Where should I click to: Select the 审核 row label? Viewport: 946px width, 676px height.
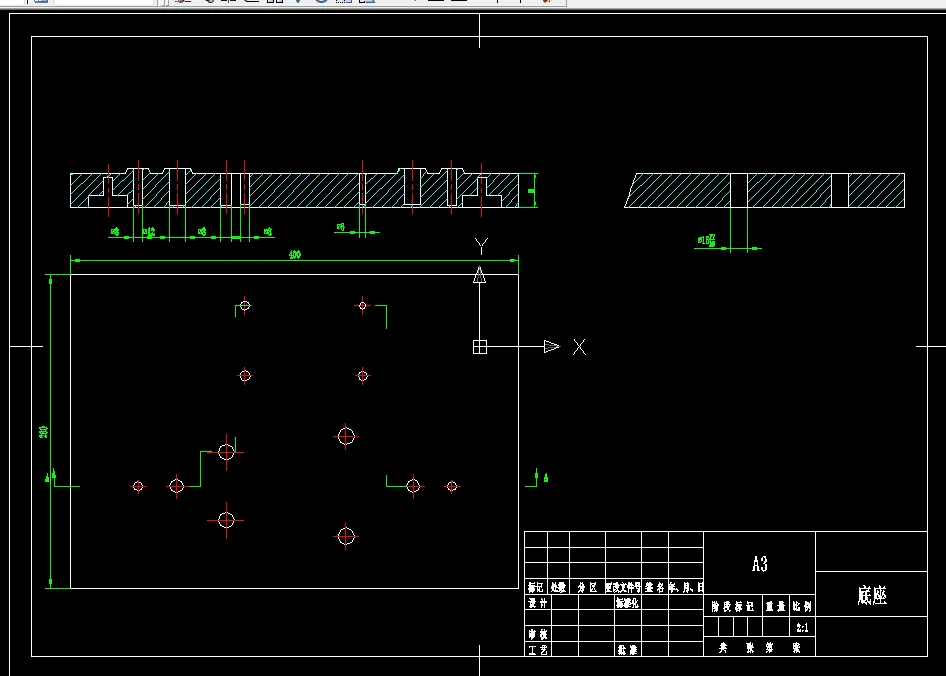click(538, 634)
